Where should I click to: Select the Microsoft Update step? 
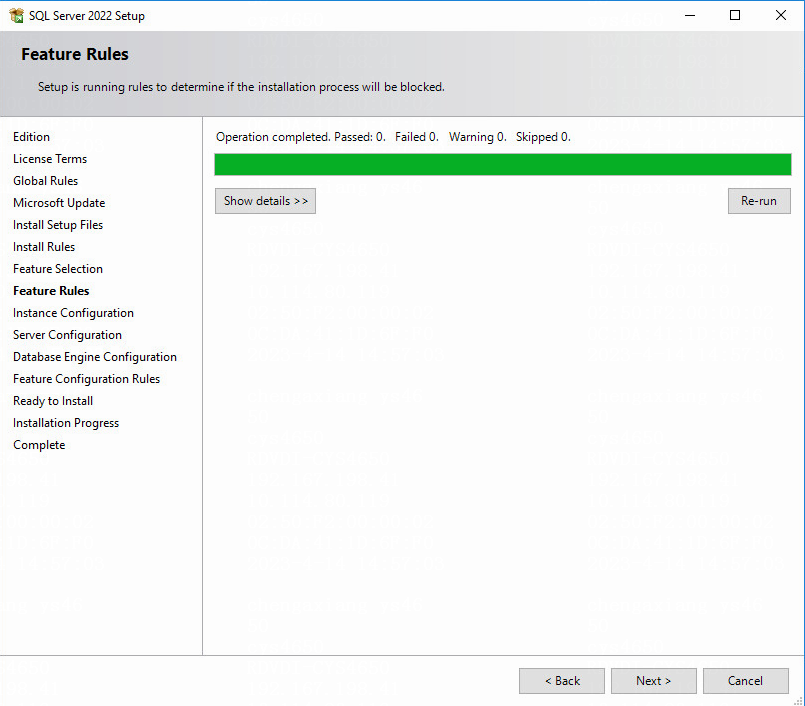tap(59, 203)
